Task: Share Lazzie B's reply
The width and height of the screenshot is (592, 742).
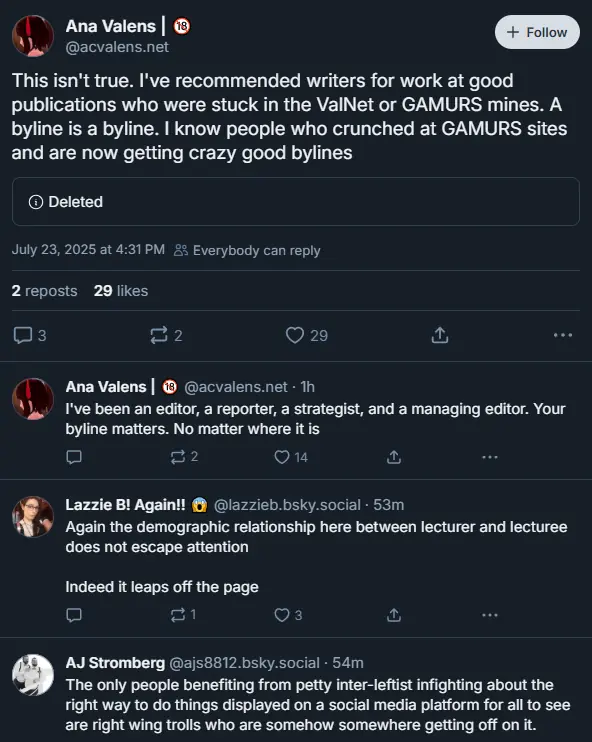Action: (394, 615)
